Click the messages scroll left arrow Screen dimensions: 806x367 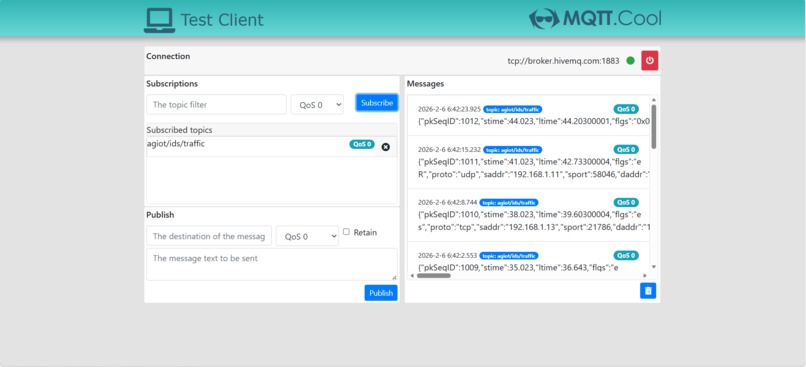pos(412,276)
